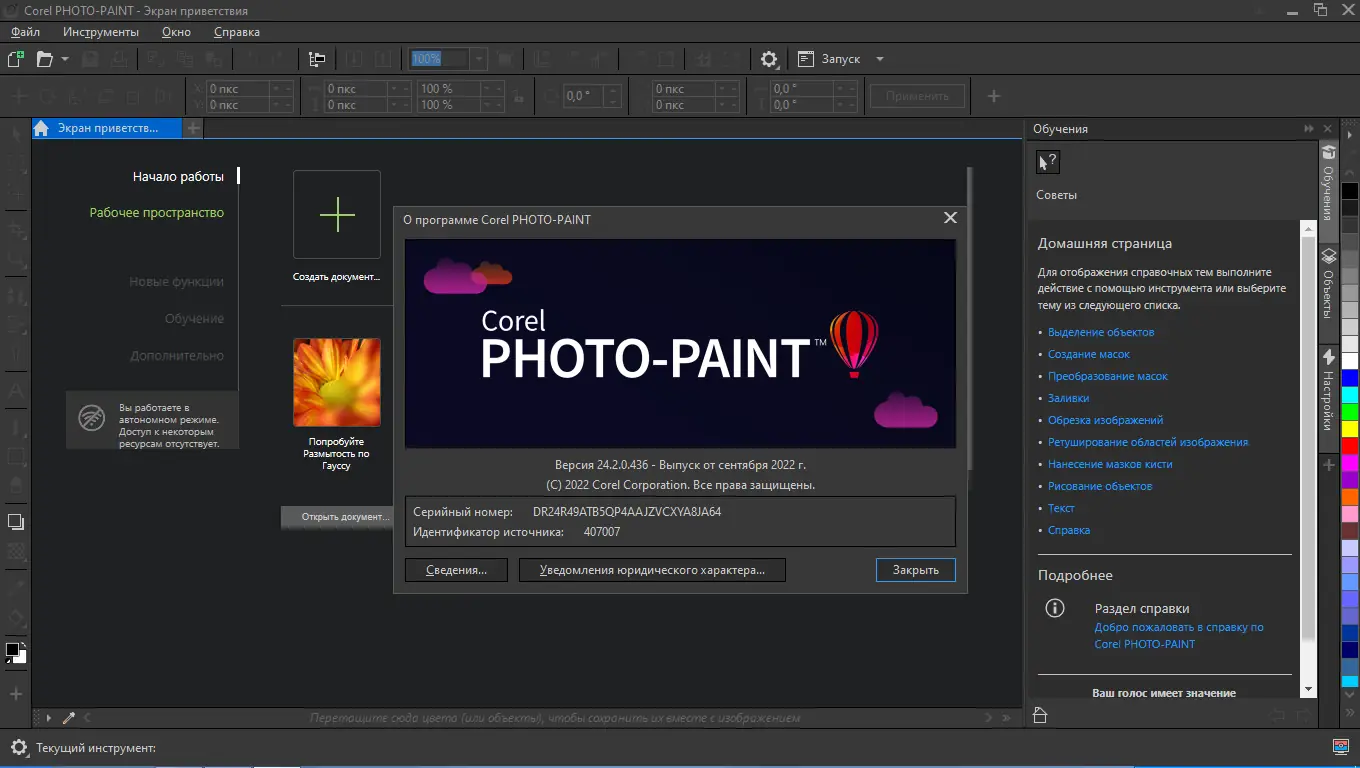Click the Сведения... button
This screenshot has width=1360, height=768.
tap(456, 570)
